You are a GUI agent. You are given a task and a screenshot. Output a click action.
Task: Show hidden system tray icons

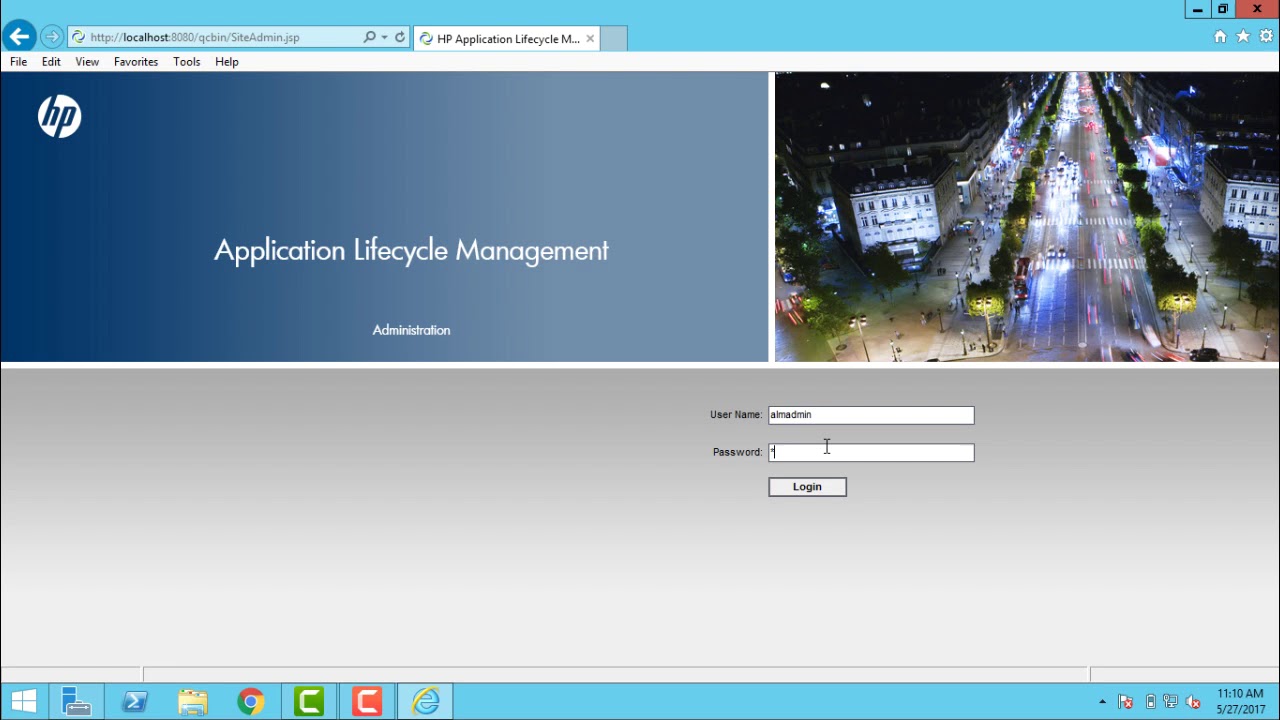coord(1102,702)
